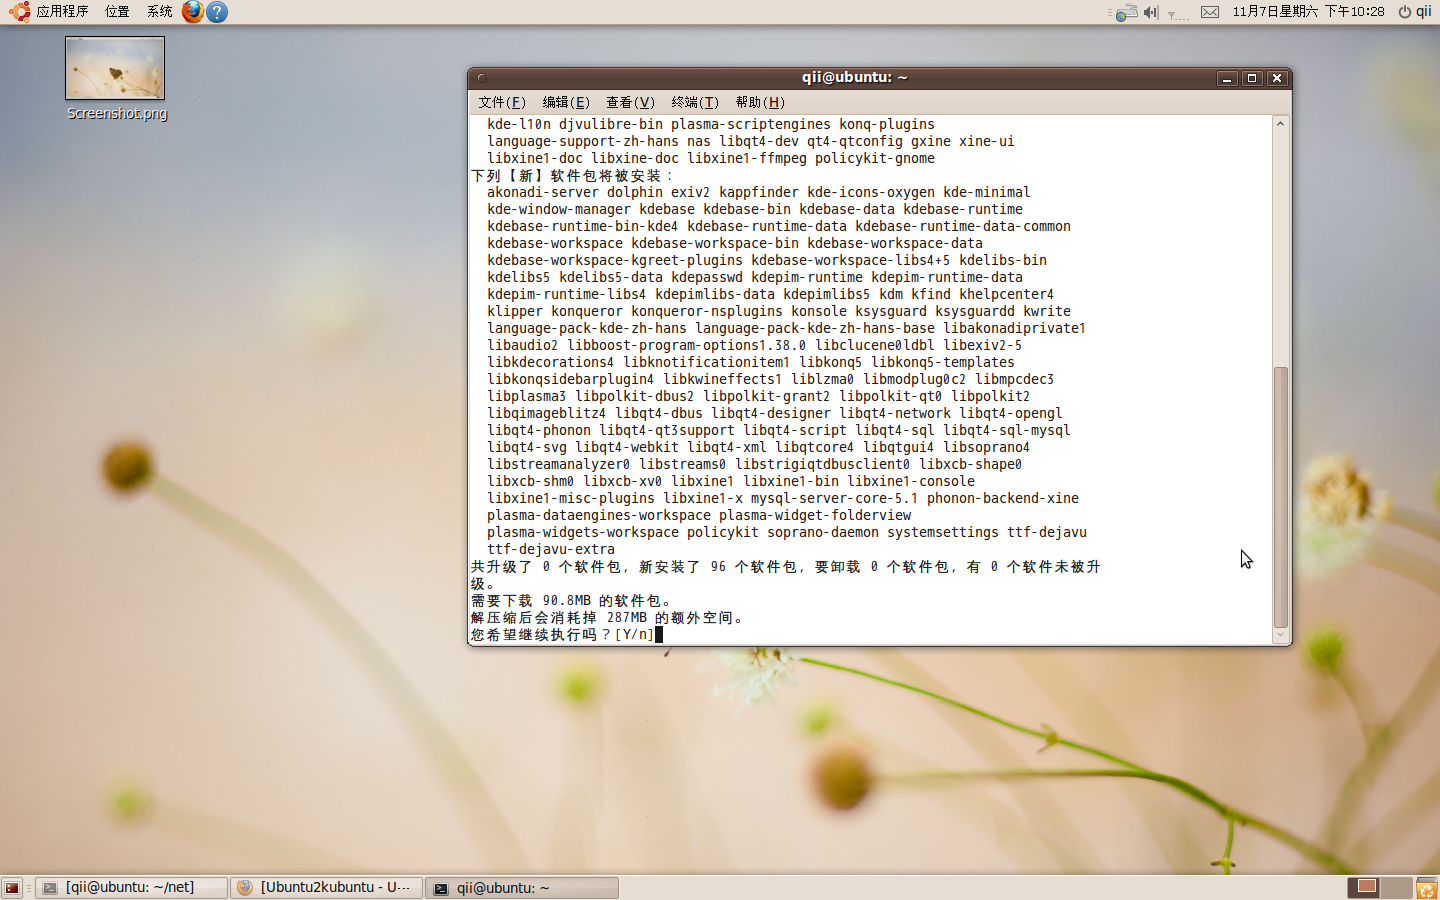This screenshot has height=900, width=1440.
Task: Click qii@ubuntu: ~ taskbar button
Action: (x=522, y=887)
